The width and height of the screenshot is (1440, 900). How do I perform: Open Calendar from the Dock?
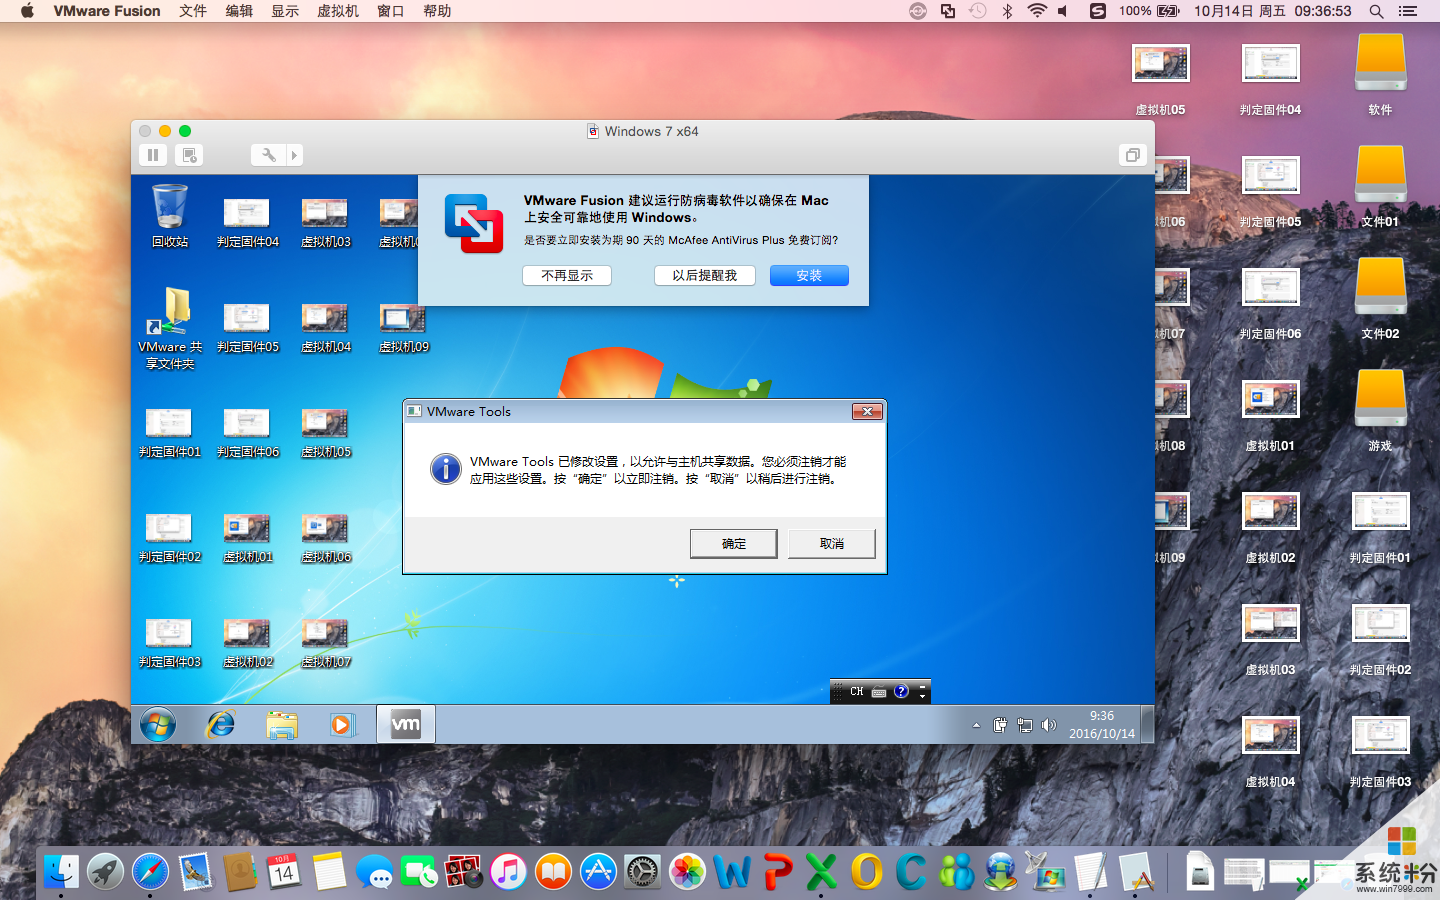284,871
